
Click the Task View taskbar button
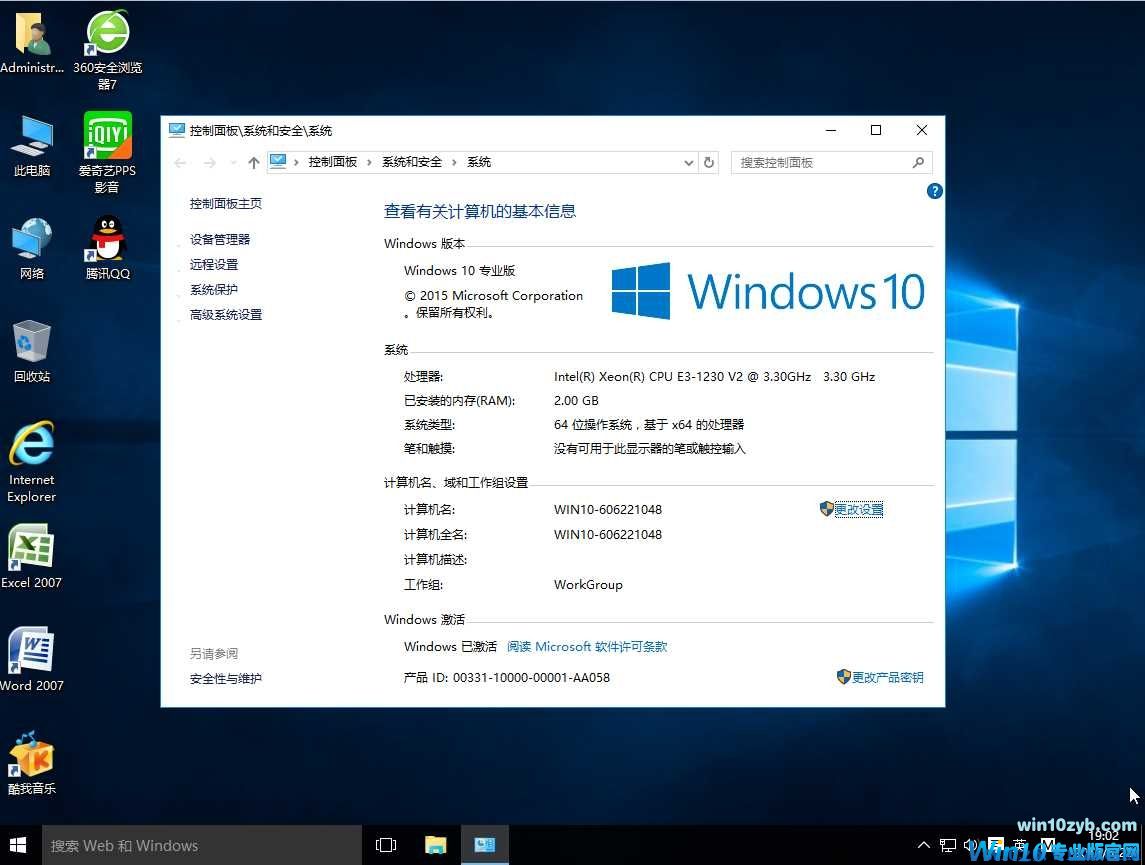[386, 845]
